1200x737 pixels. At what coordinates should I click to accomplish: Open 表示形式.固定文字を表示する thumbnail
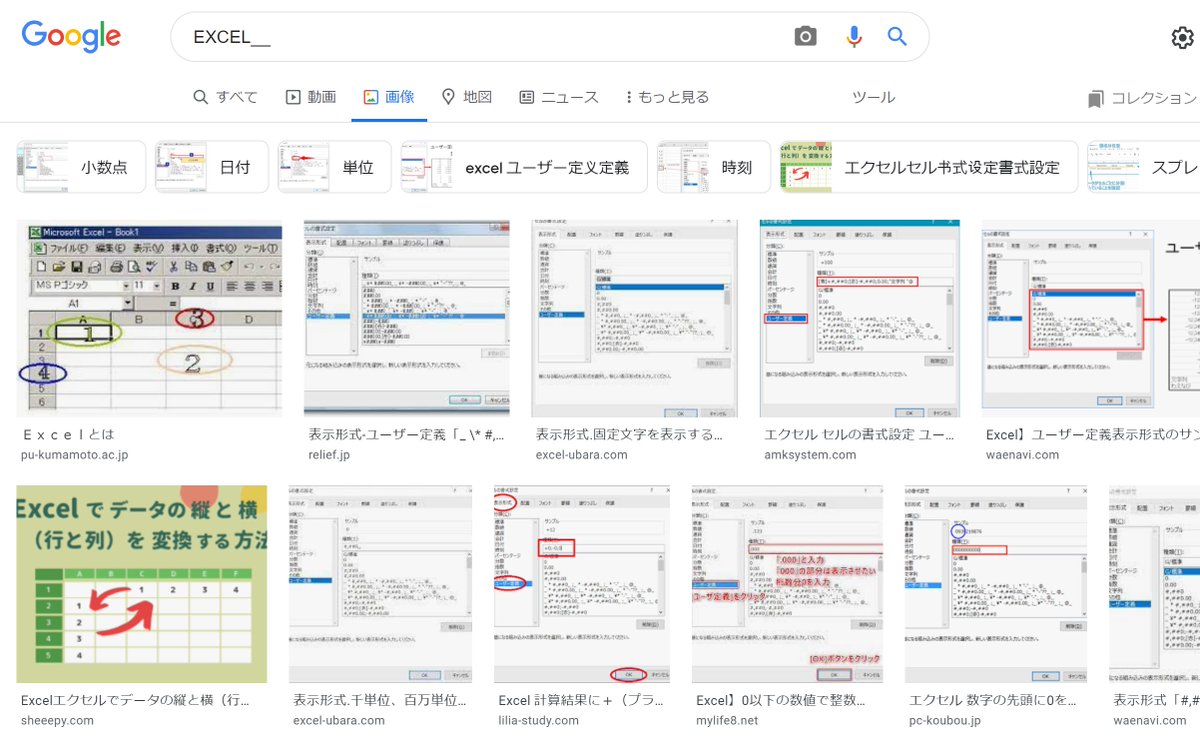[x=635, y=319]
